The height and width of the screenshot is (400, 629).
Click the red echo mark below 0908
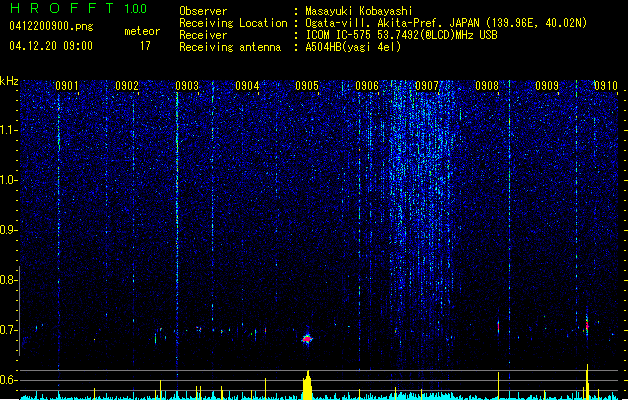click(x=498, y=326)
